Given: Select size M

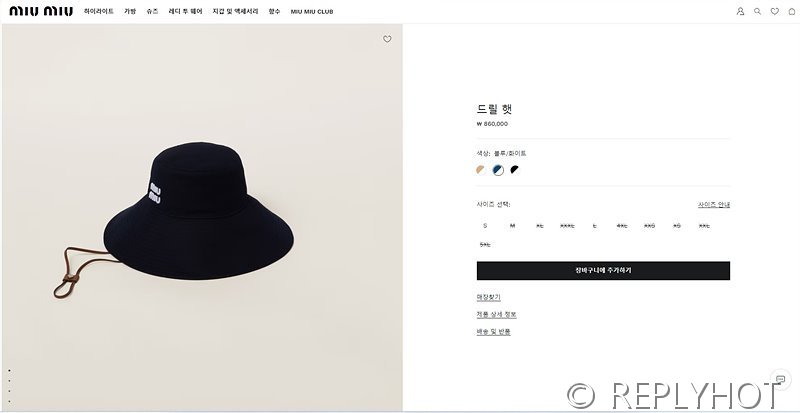Looking at the screenshot, I should click(x=512, y=225).
